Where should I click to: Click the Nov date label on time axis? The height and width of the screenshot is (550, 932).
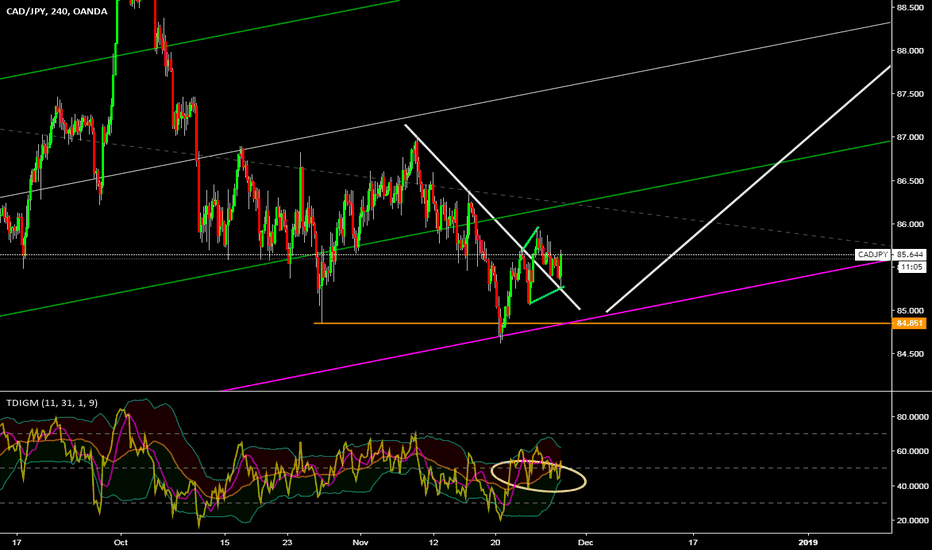coord(360,542)
